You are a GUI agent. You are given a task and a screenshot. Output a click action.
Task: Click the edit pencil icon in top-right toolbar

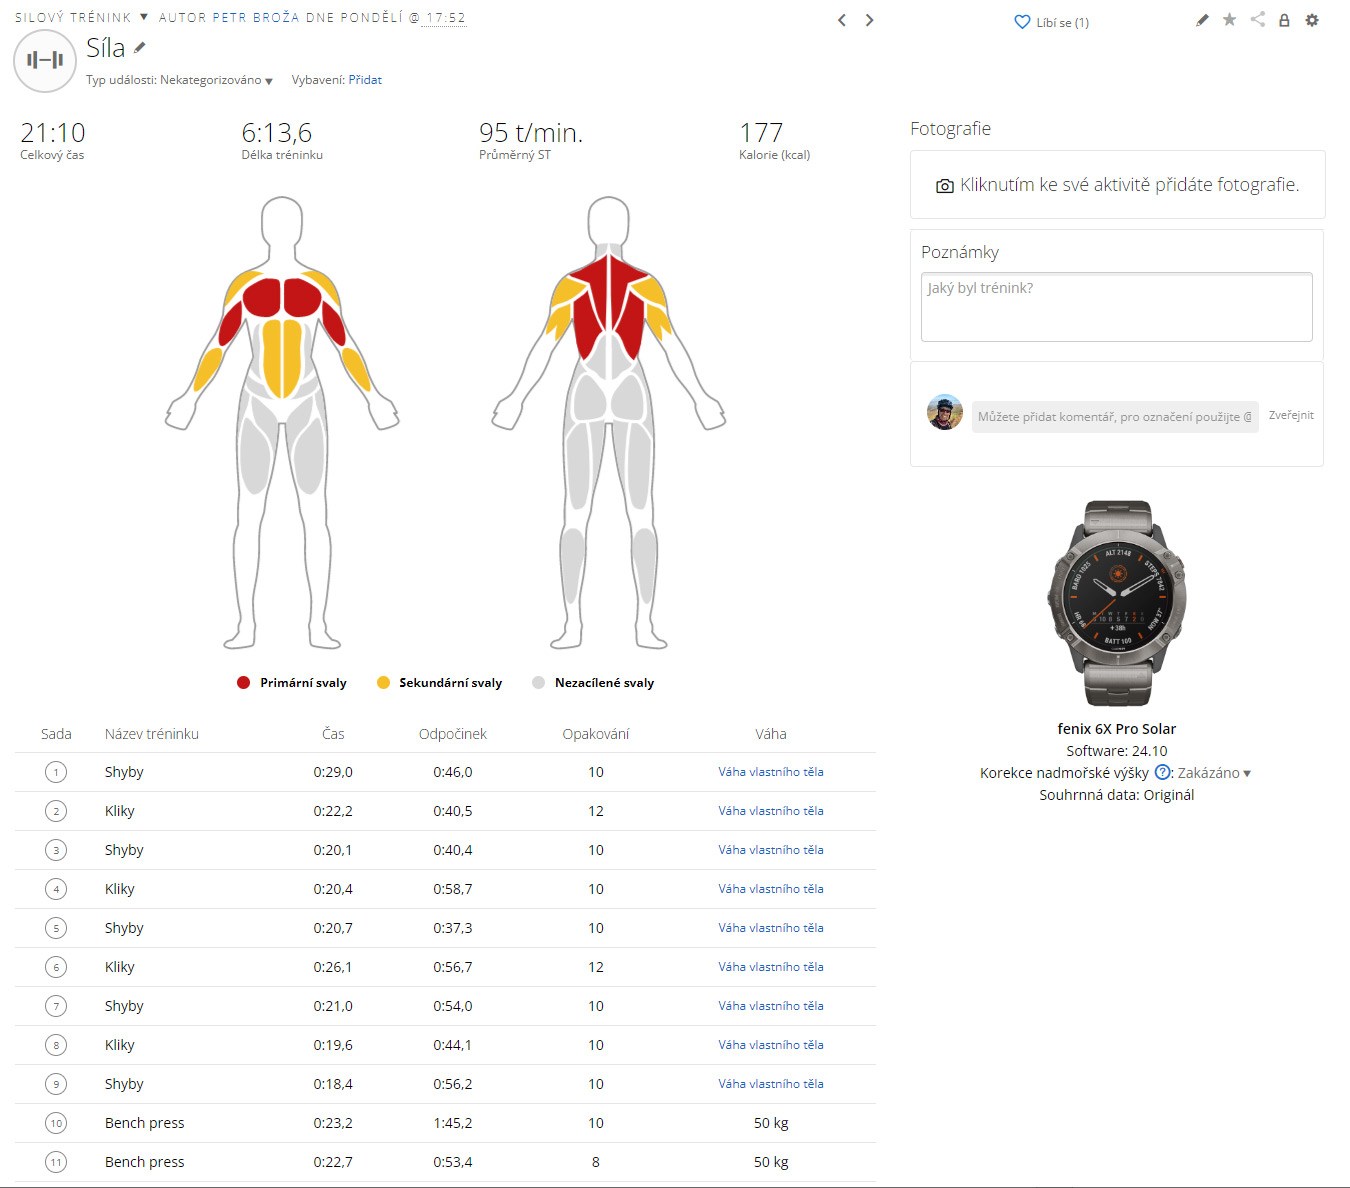(1202, 20)
